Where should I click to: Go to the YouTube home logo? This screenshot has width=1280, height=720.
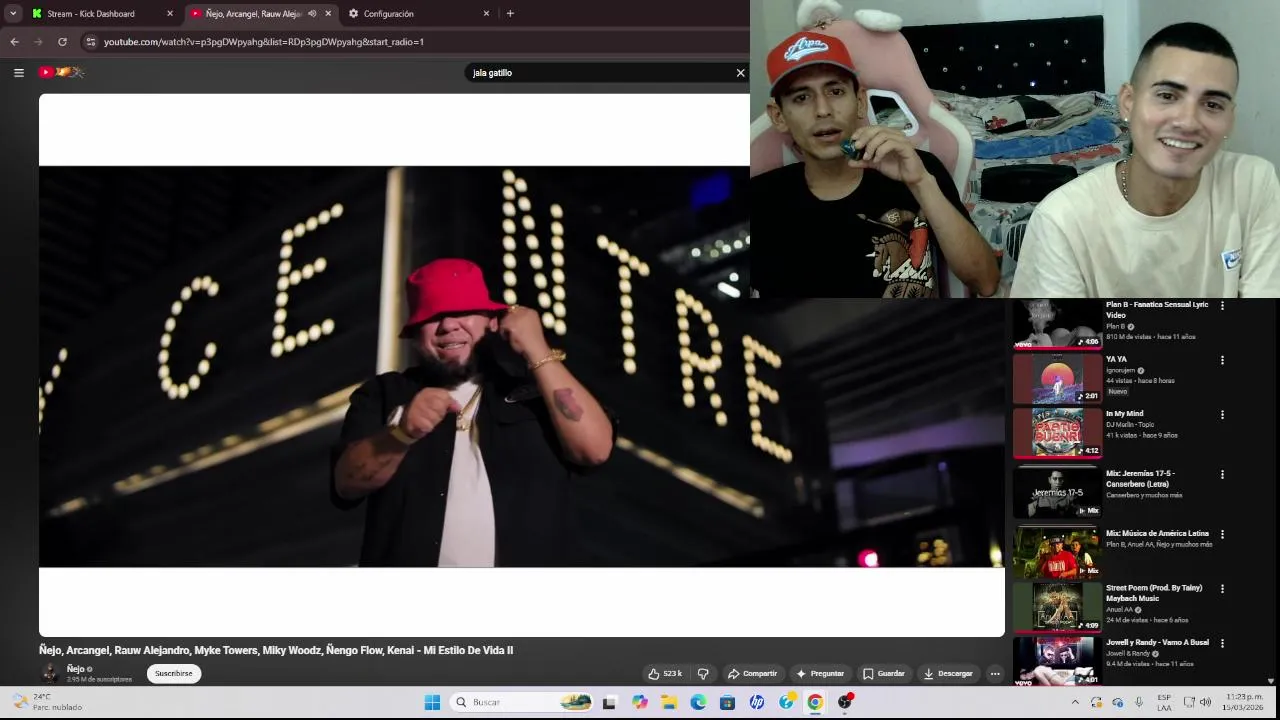click(x=61, y=72)
